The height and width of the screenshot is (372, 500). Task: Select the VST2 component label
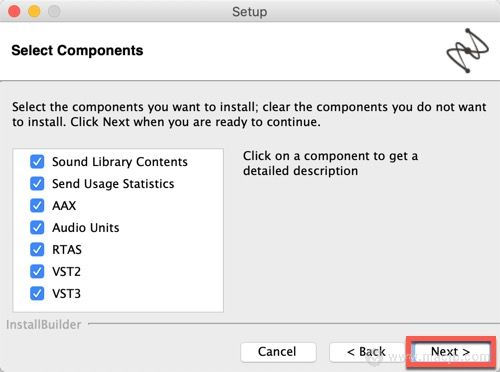[66, 272]
